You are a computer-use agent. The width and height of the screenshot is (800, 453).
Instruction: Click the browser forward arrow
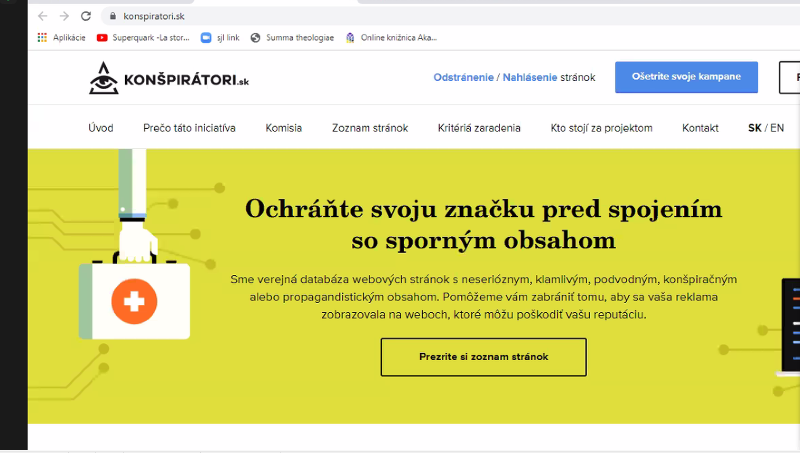(x=64, y=16)
